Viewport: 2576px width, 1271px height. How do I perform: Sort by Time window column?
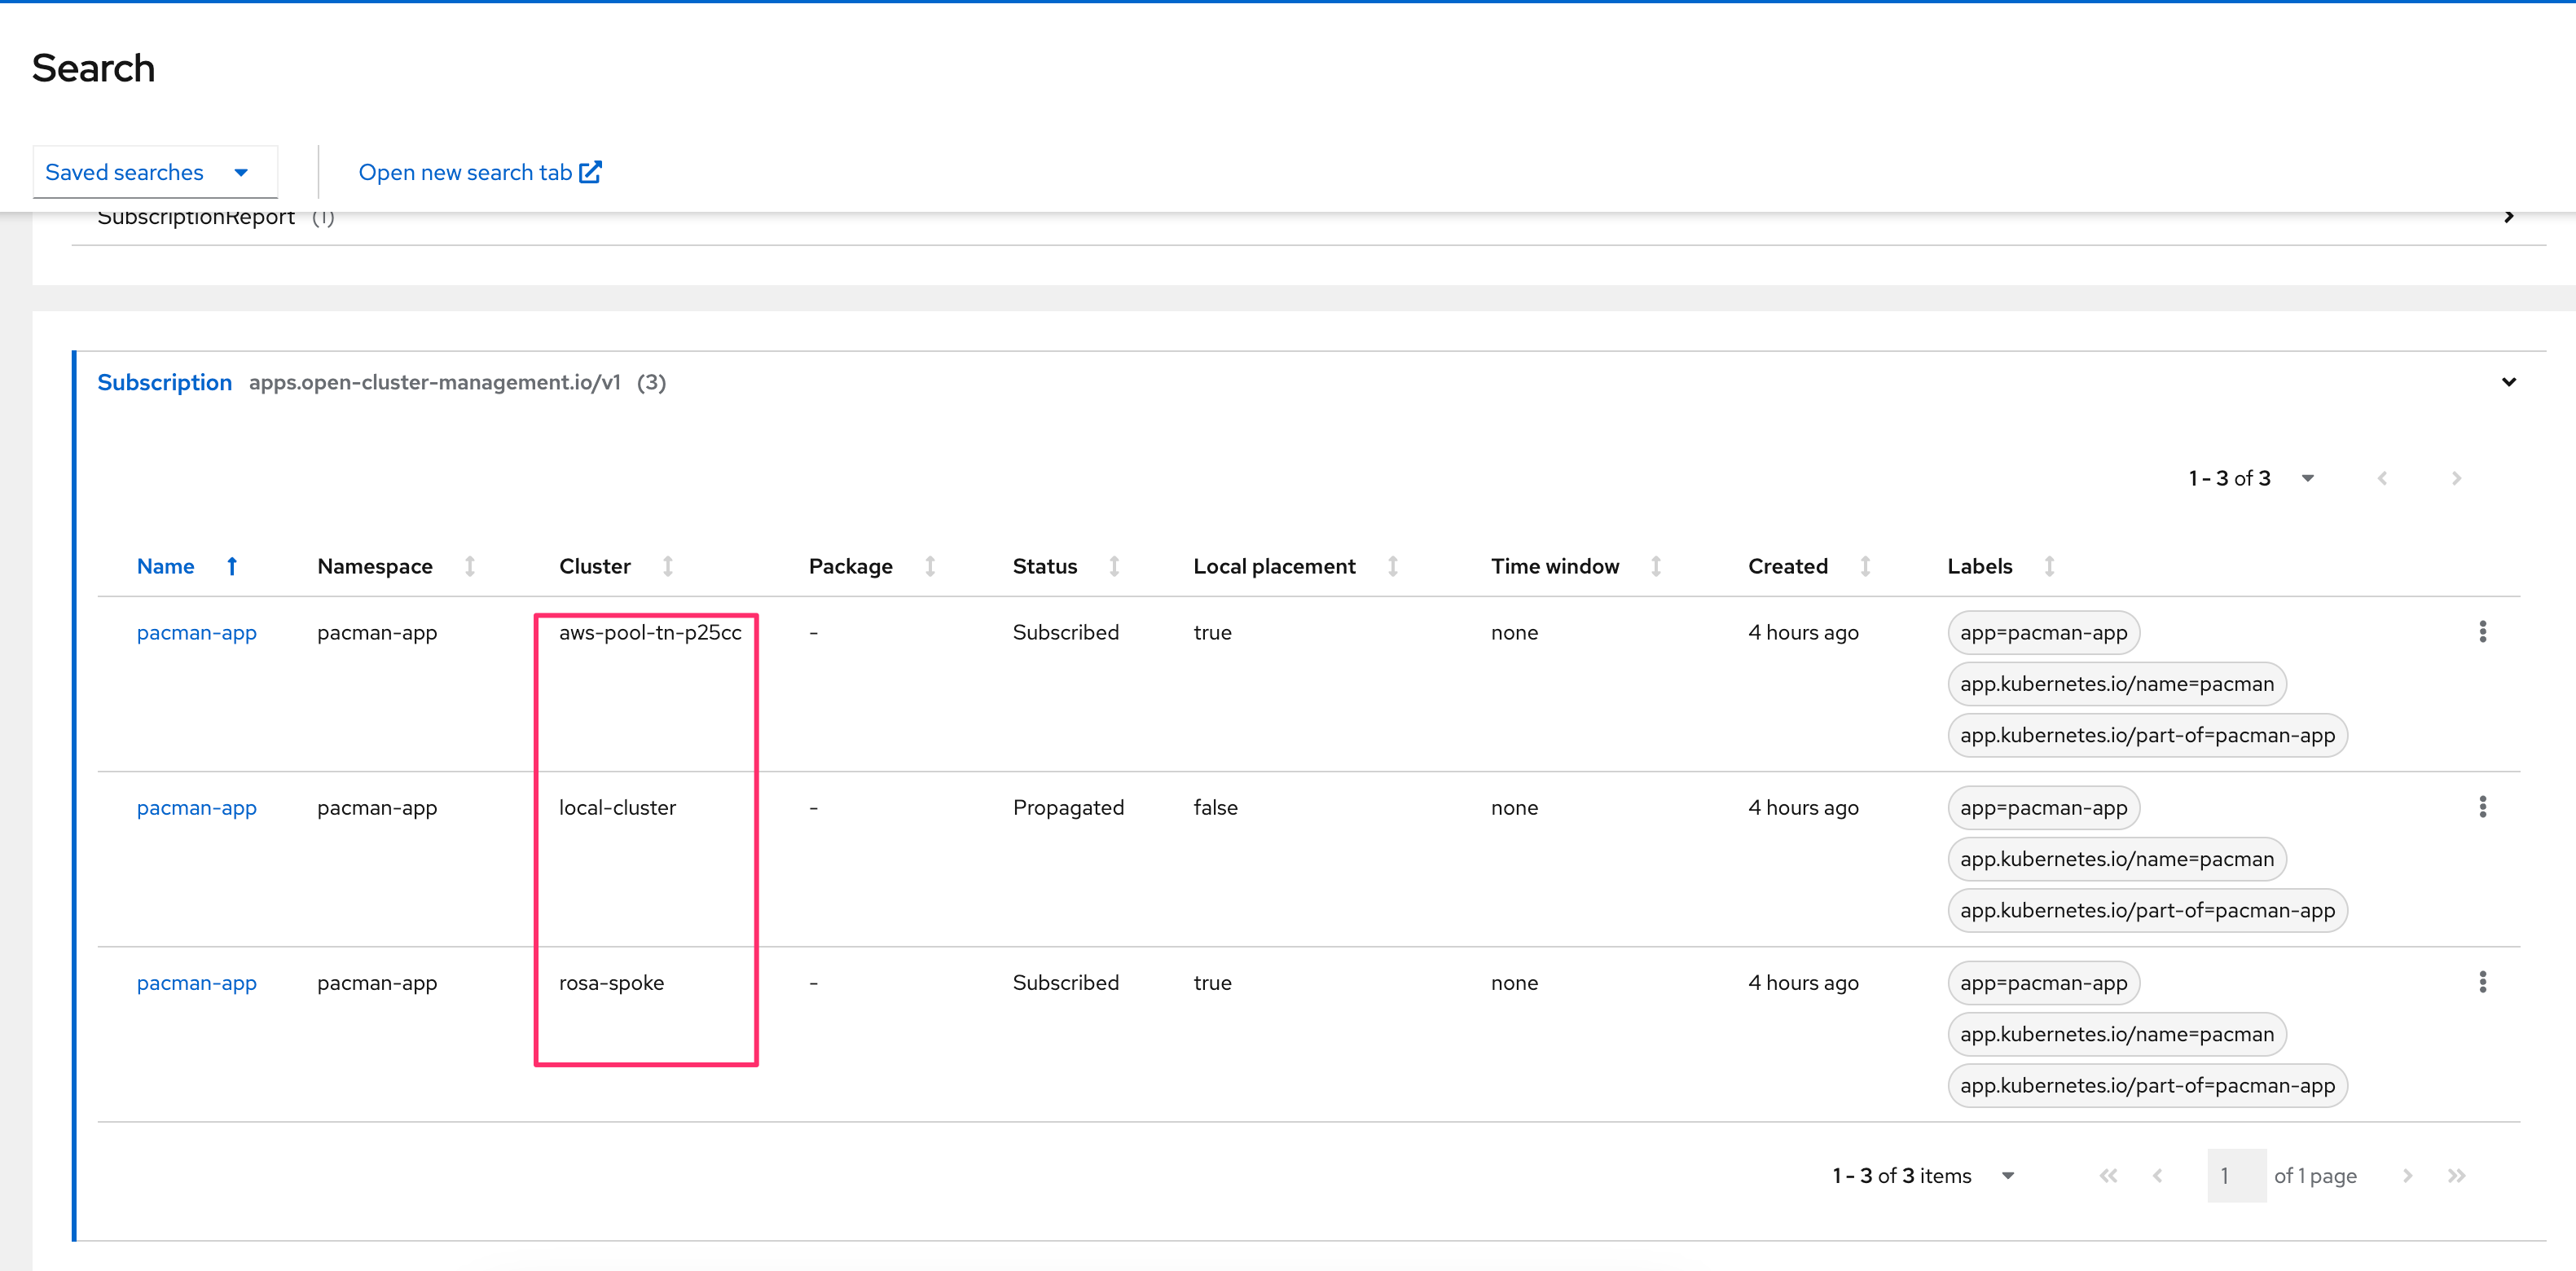(x=1554, y=566)
